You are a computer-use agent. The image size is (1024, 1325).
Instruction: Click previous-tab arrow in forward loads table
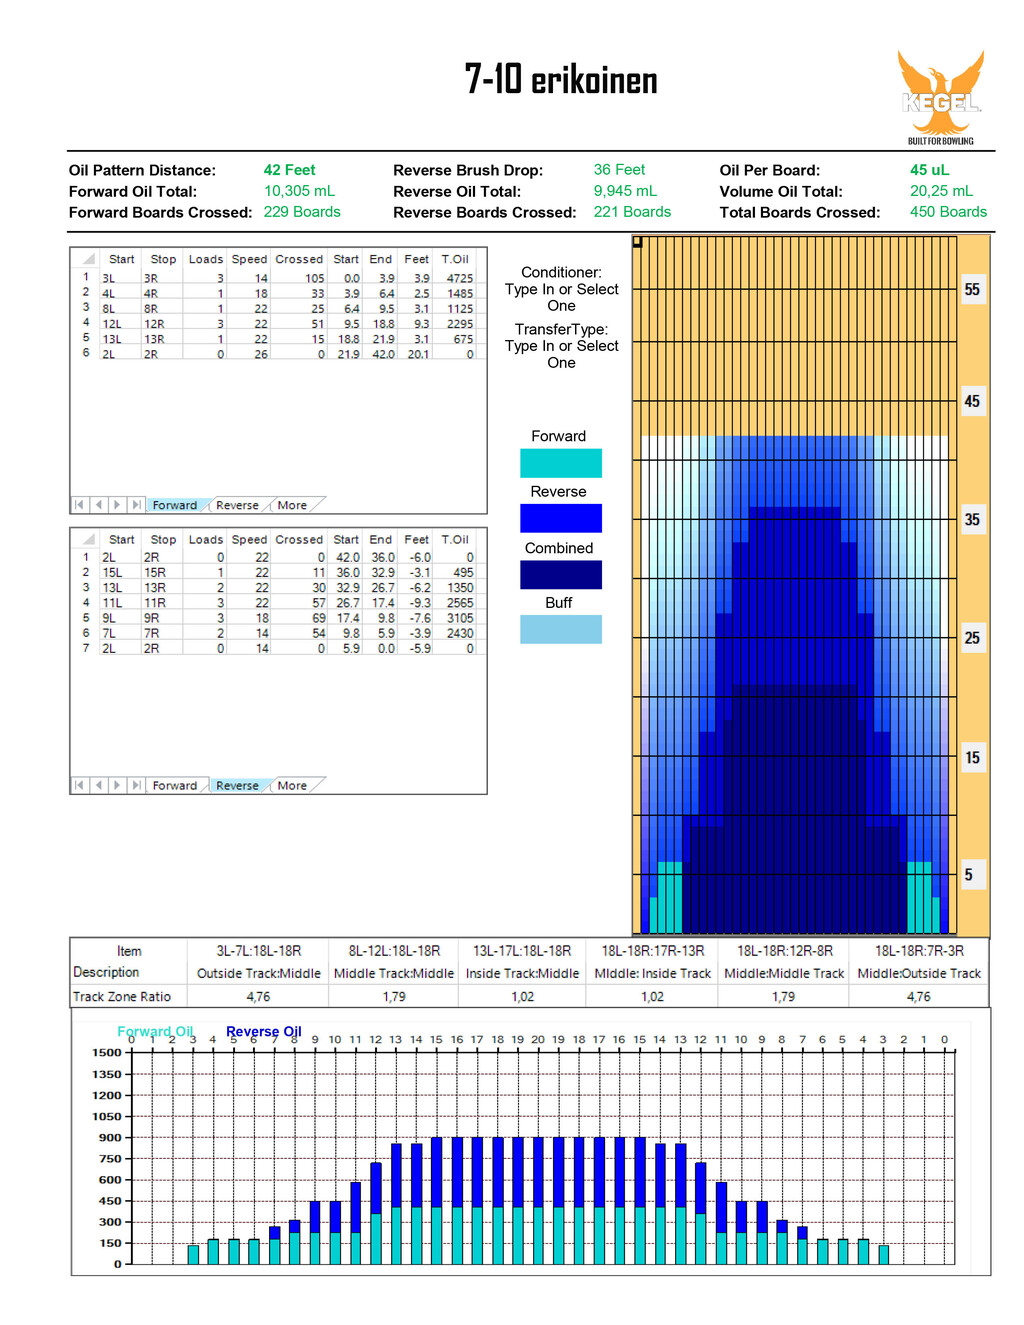(98, 505)
